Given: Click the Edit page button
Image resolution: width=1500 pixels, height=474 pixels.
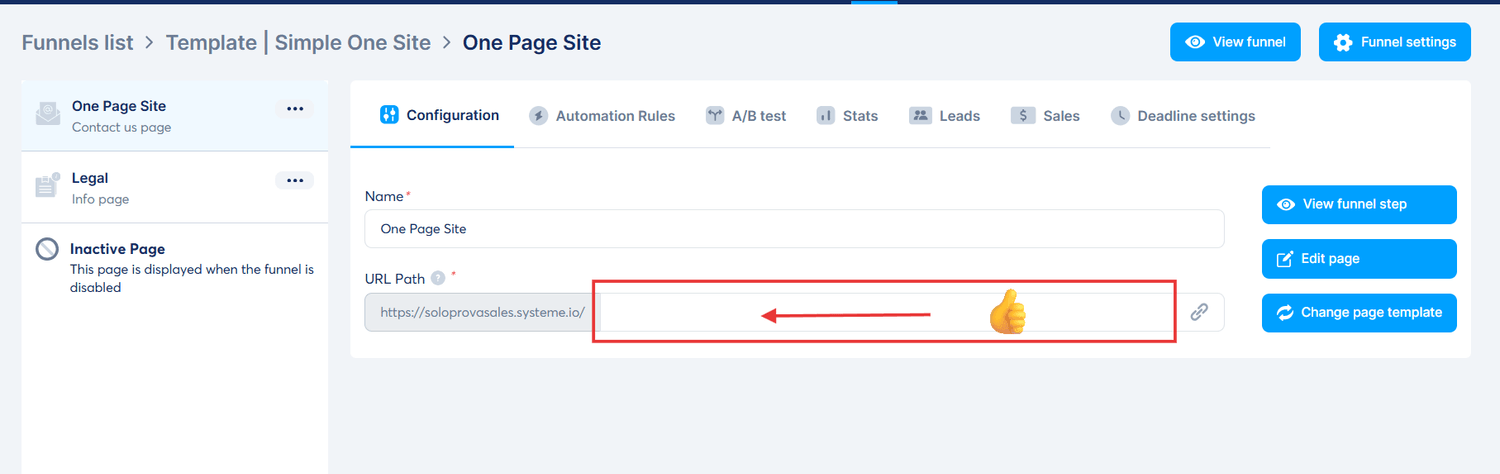Looking at the screenshot, I should tap(1359, 259).
